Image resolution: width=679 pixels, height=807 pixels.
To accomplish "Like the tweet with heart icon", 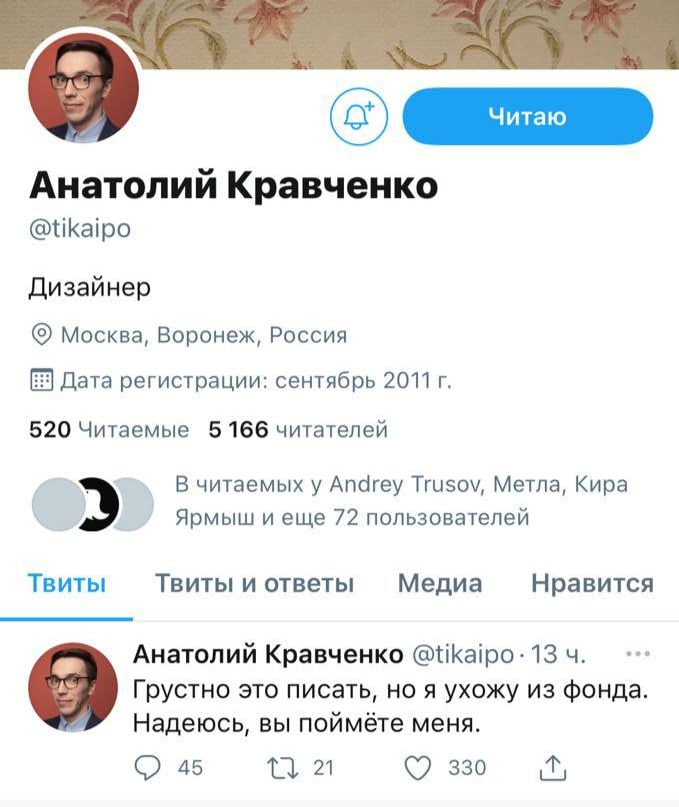I will pyautogui.click(x=417, y=768).
